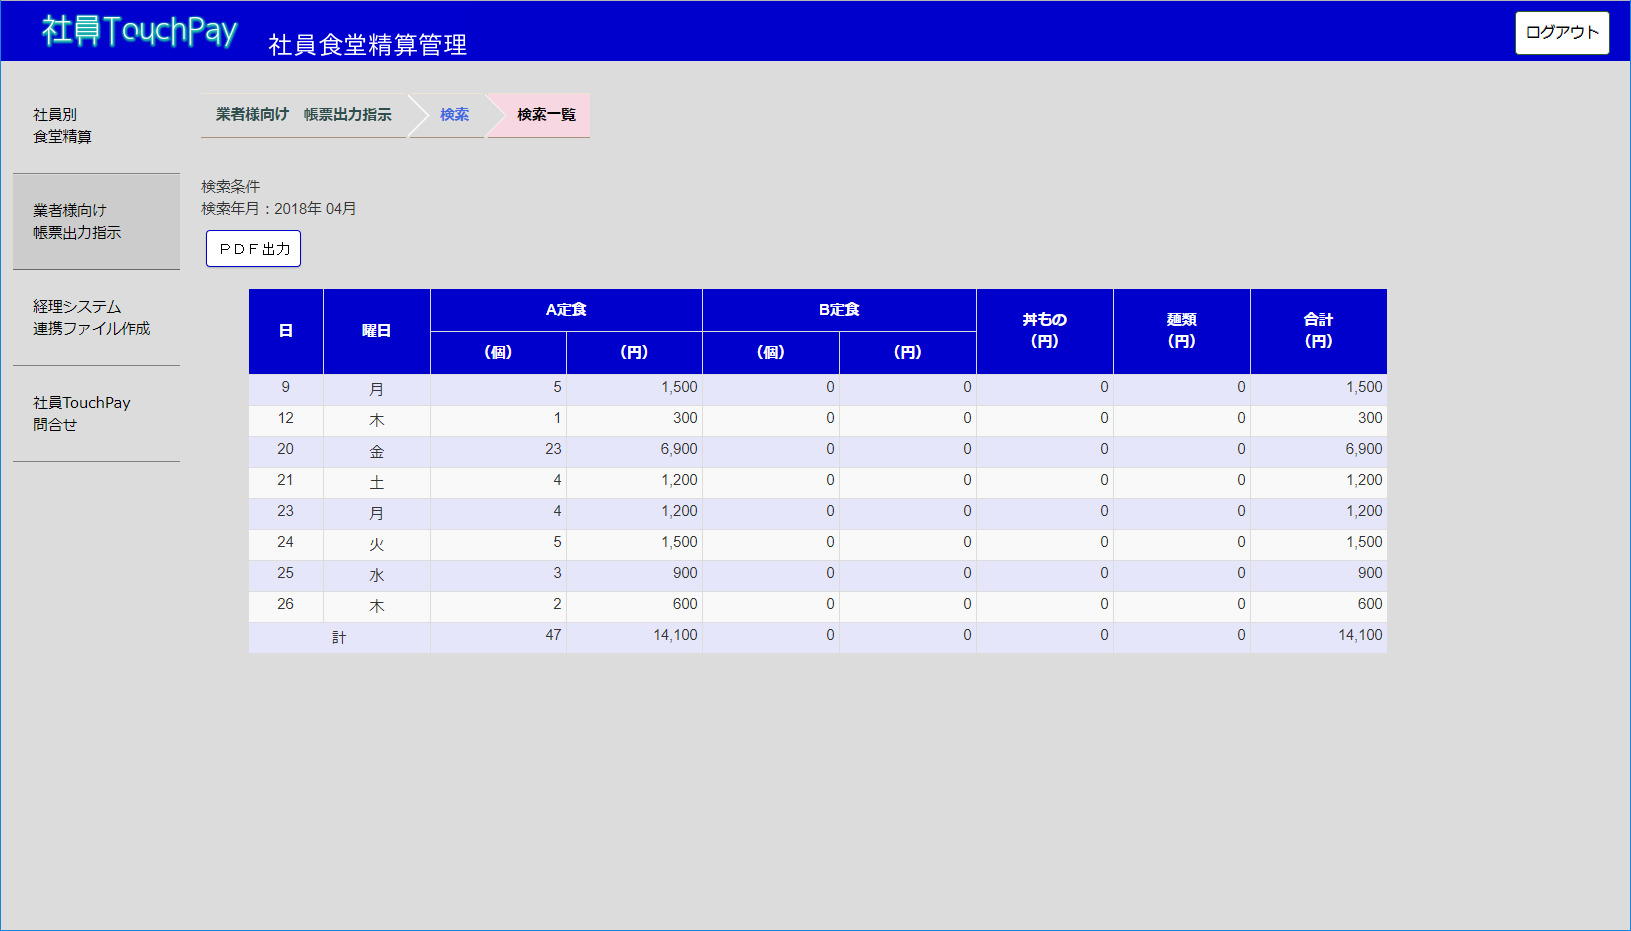The image size is (1631, 931).
Task: Click the 検索 breadcrumb step
Action: pos(454,115)
